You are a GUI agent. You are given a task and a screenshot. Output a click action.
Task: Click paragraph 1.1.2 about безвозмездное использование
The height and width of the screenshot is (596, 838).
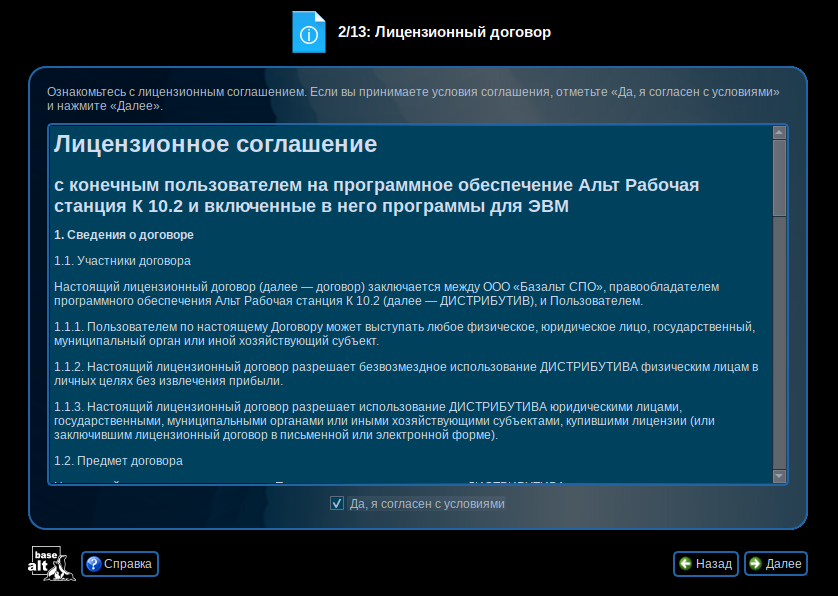413,374
